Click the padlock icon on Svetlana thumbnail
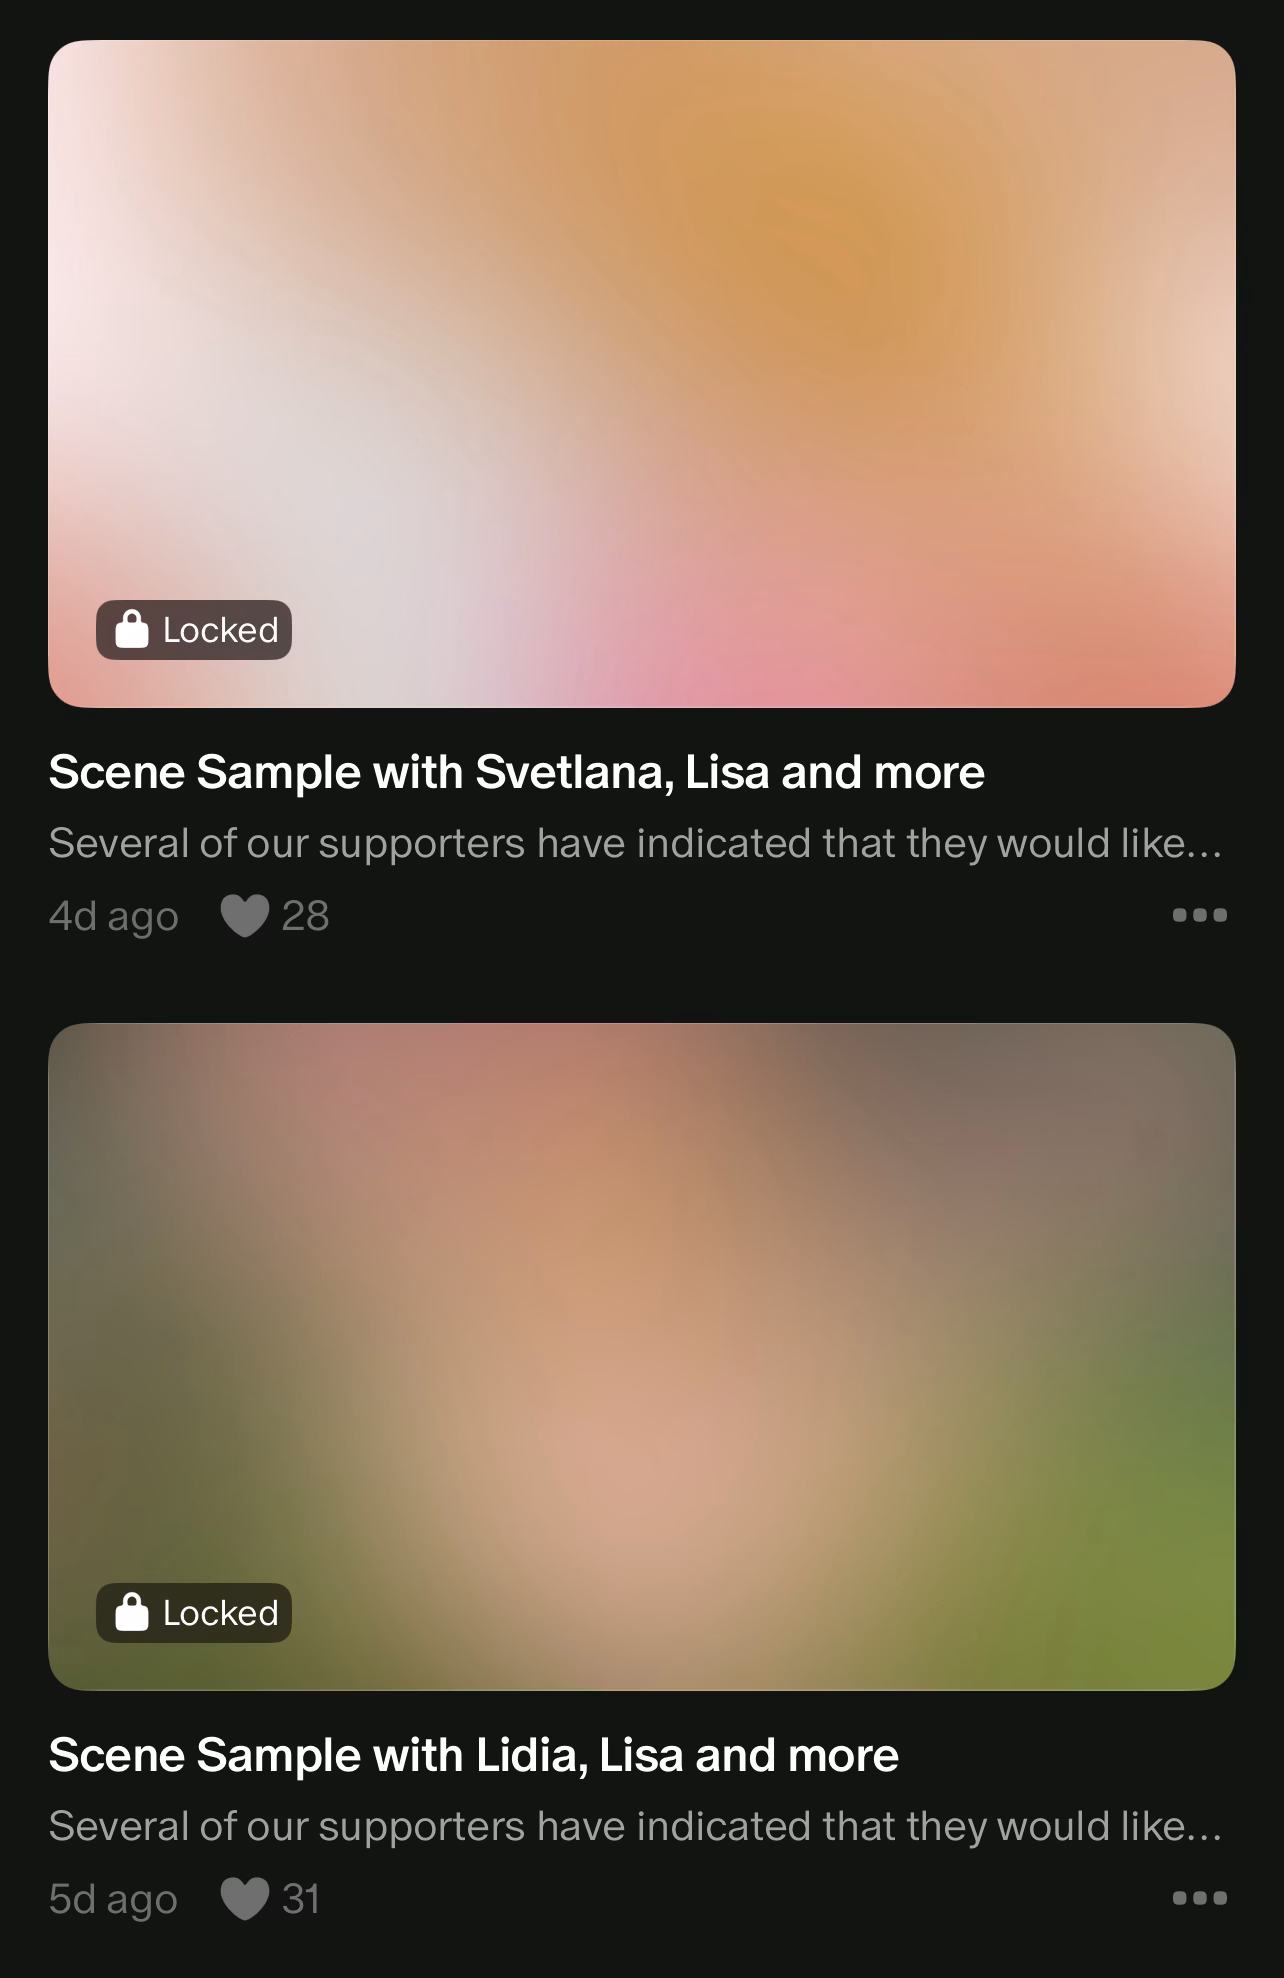Screen dimensions: 1284x1978 point(132,630)
